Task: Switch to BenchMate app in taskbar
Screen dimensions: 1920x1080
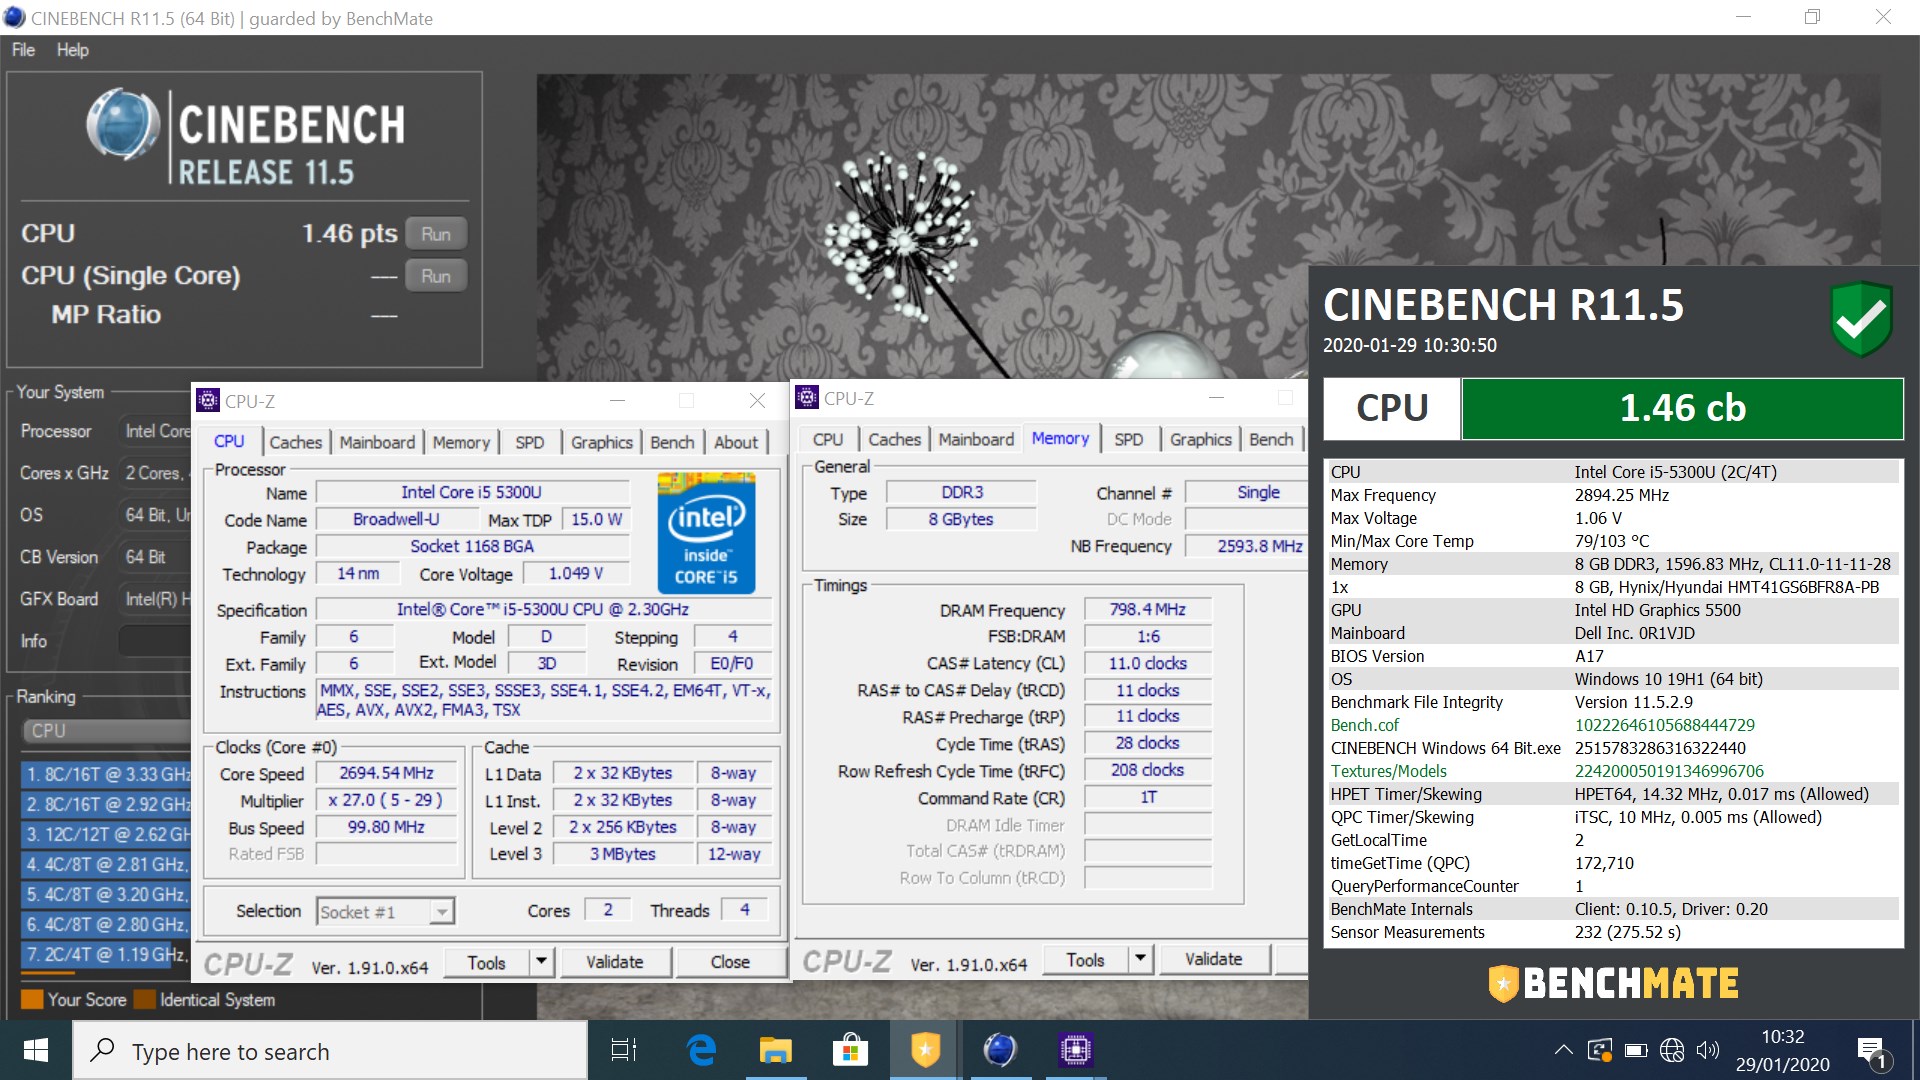Action: (925, 1050)
